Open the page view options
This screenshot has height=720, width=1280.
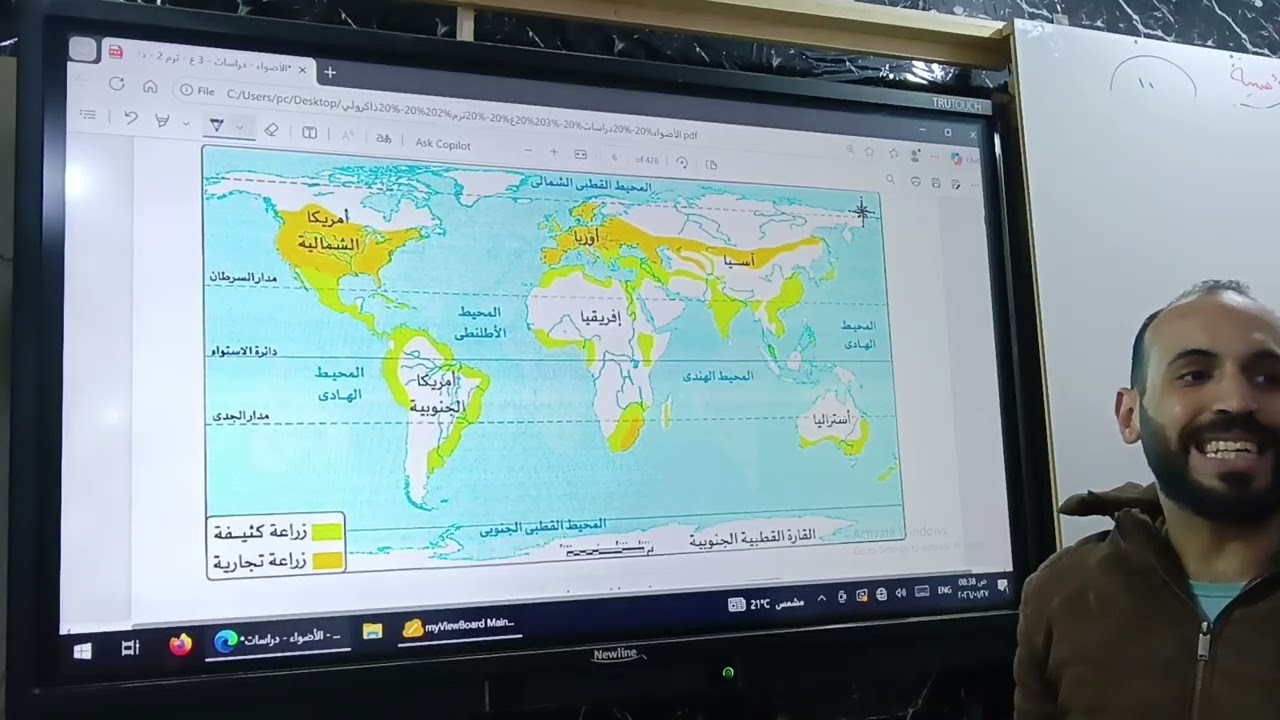711,164
